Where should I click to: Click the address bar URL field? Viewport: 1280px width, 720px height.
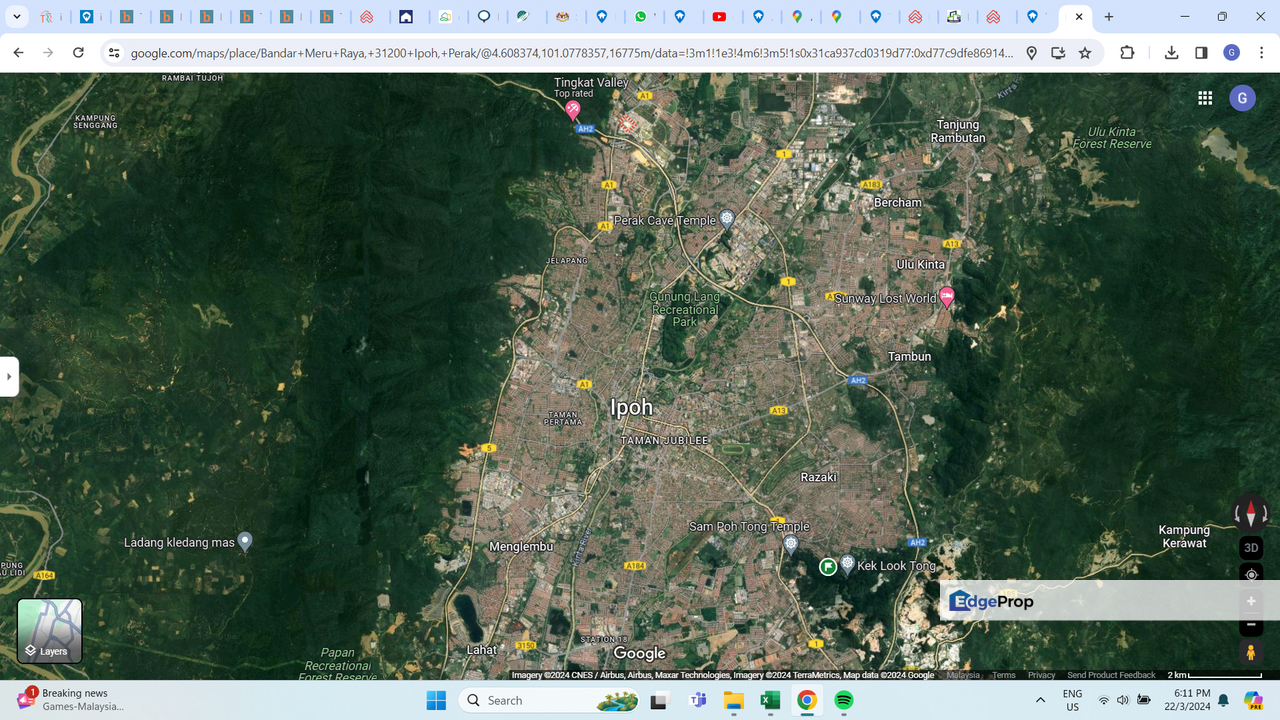[570, 53]
